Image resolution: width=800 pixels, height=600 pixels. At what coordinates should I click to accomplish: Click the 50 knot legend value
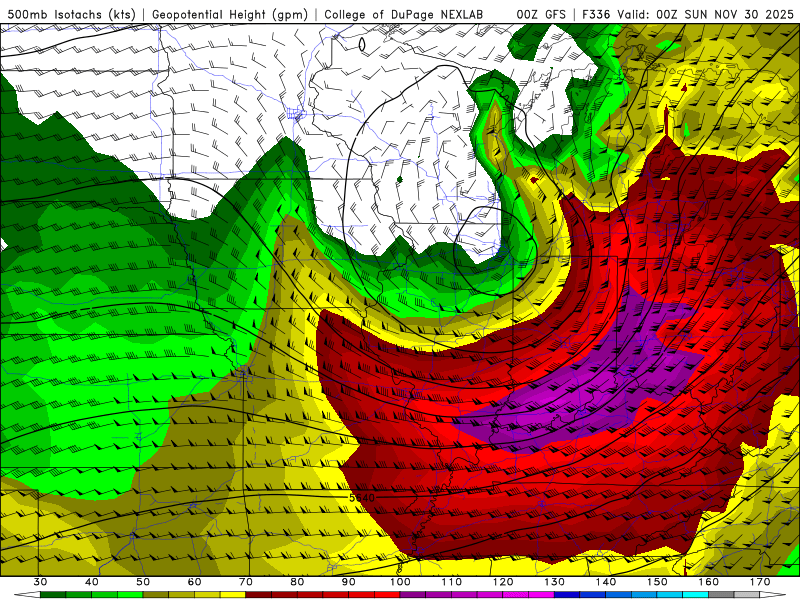[x=143, y=582]
